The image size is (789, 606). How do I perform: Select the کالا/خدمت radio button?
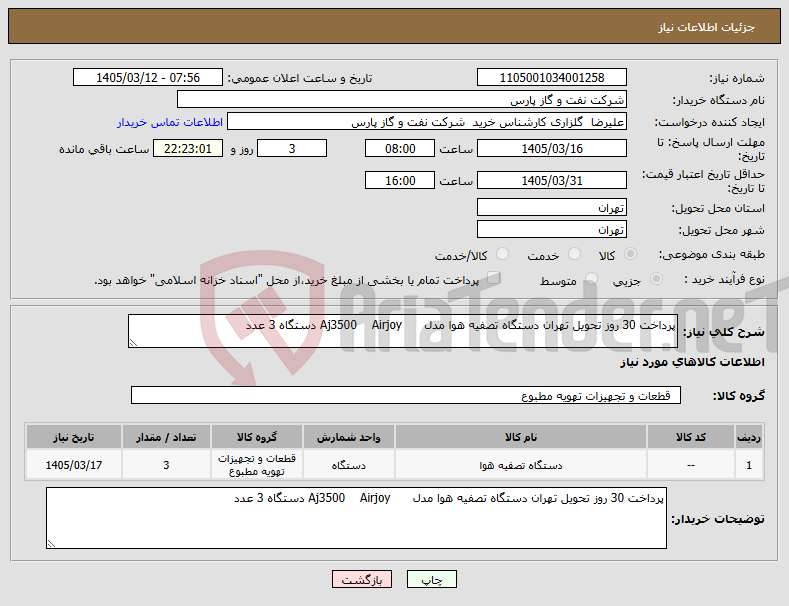[x=502, y=254]
